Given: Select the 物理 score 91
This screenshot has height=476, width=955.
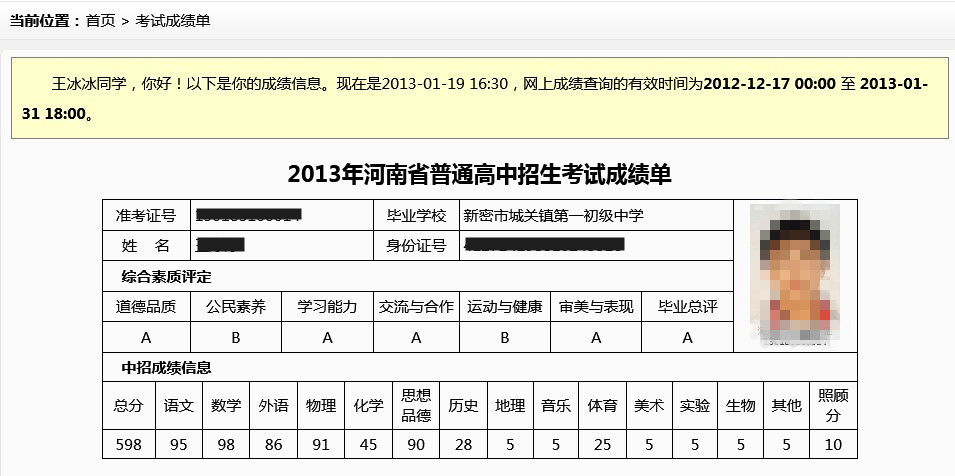Looking at the screenshot, I should pyautogui.click(x=321, y=444).
